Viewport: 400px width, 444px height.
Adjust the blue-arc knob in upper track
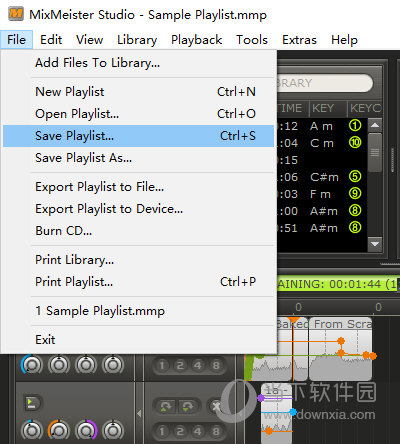32,364
